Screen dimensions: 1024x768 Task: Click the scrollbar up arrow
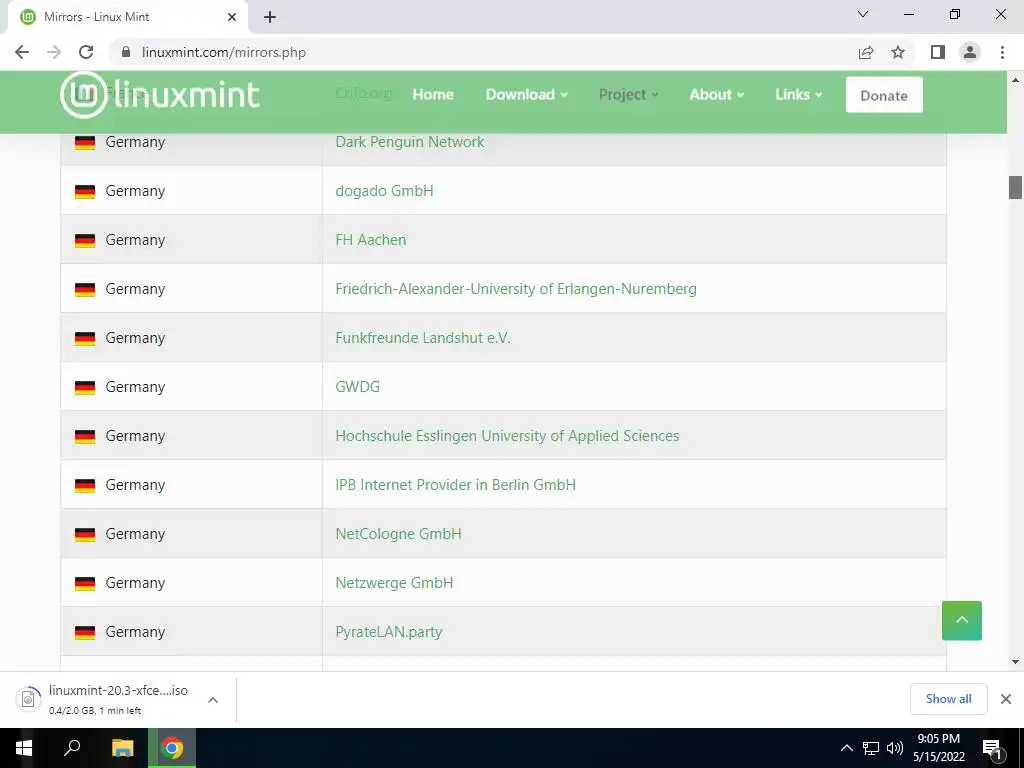click(1015, 80)
